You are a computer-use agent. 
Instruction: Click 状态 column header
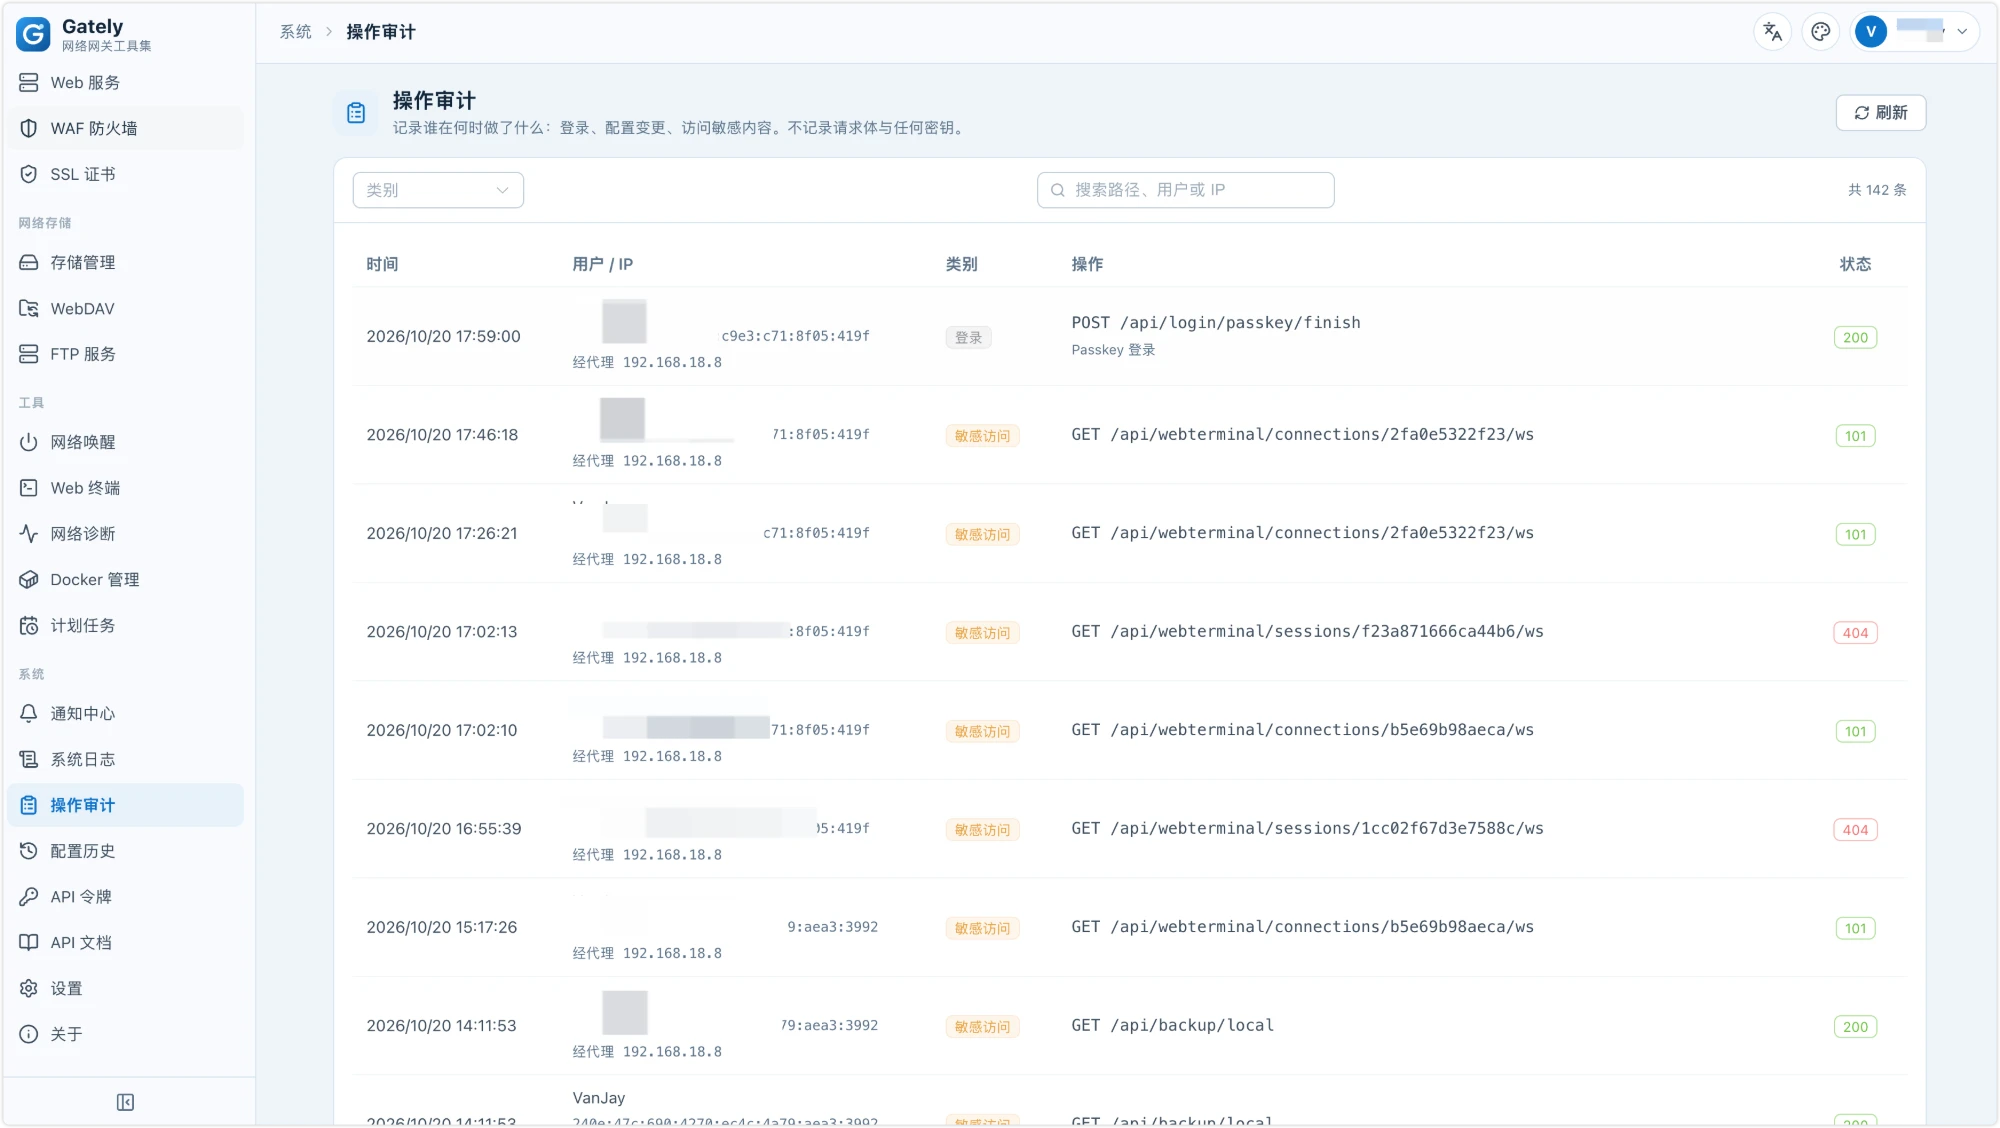[x=1855, y=264]
